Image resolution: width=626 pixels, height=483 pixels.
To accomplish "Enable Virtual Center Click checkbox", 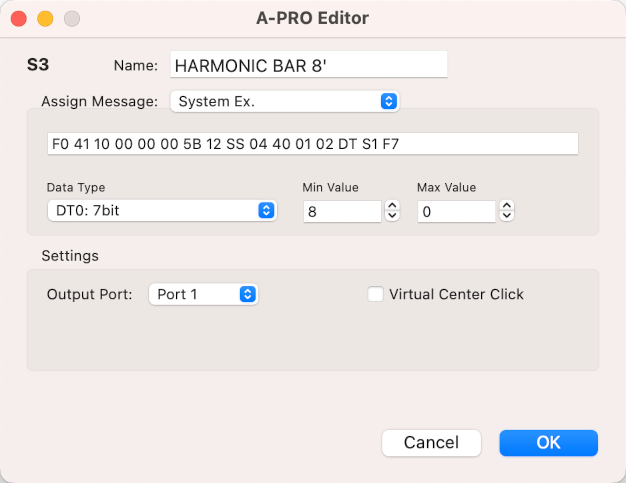I will click(x=375, y=294).
